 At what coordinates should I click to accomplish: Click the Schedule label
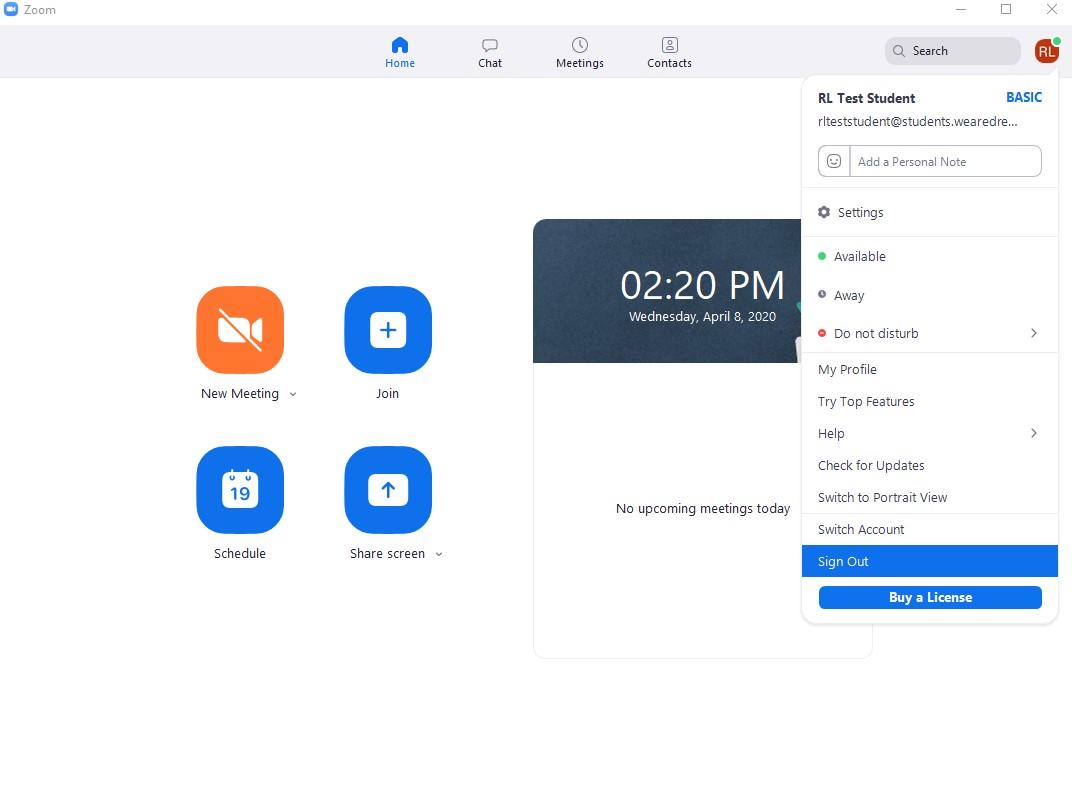[x=240, y=554]
